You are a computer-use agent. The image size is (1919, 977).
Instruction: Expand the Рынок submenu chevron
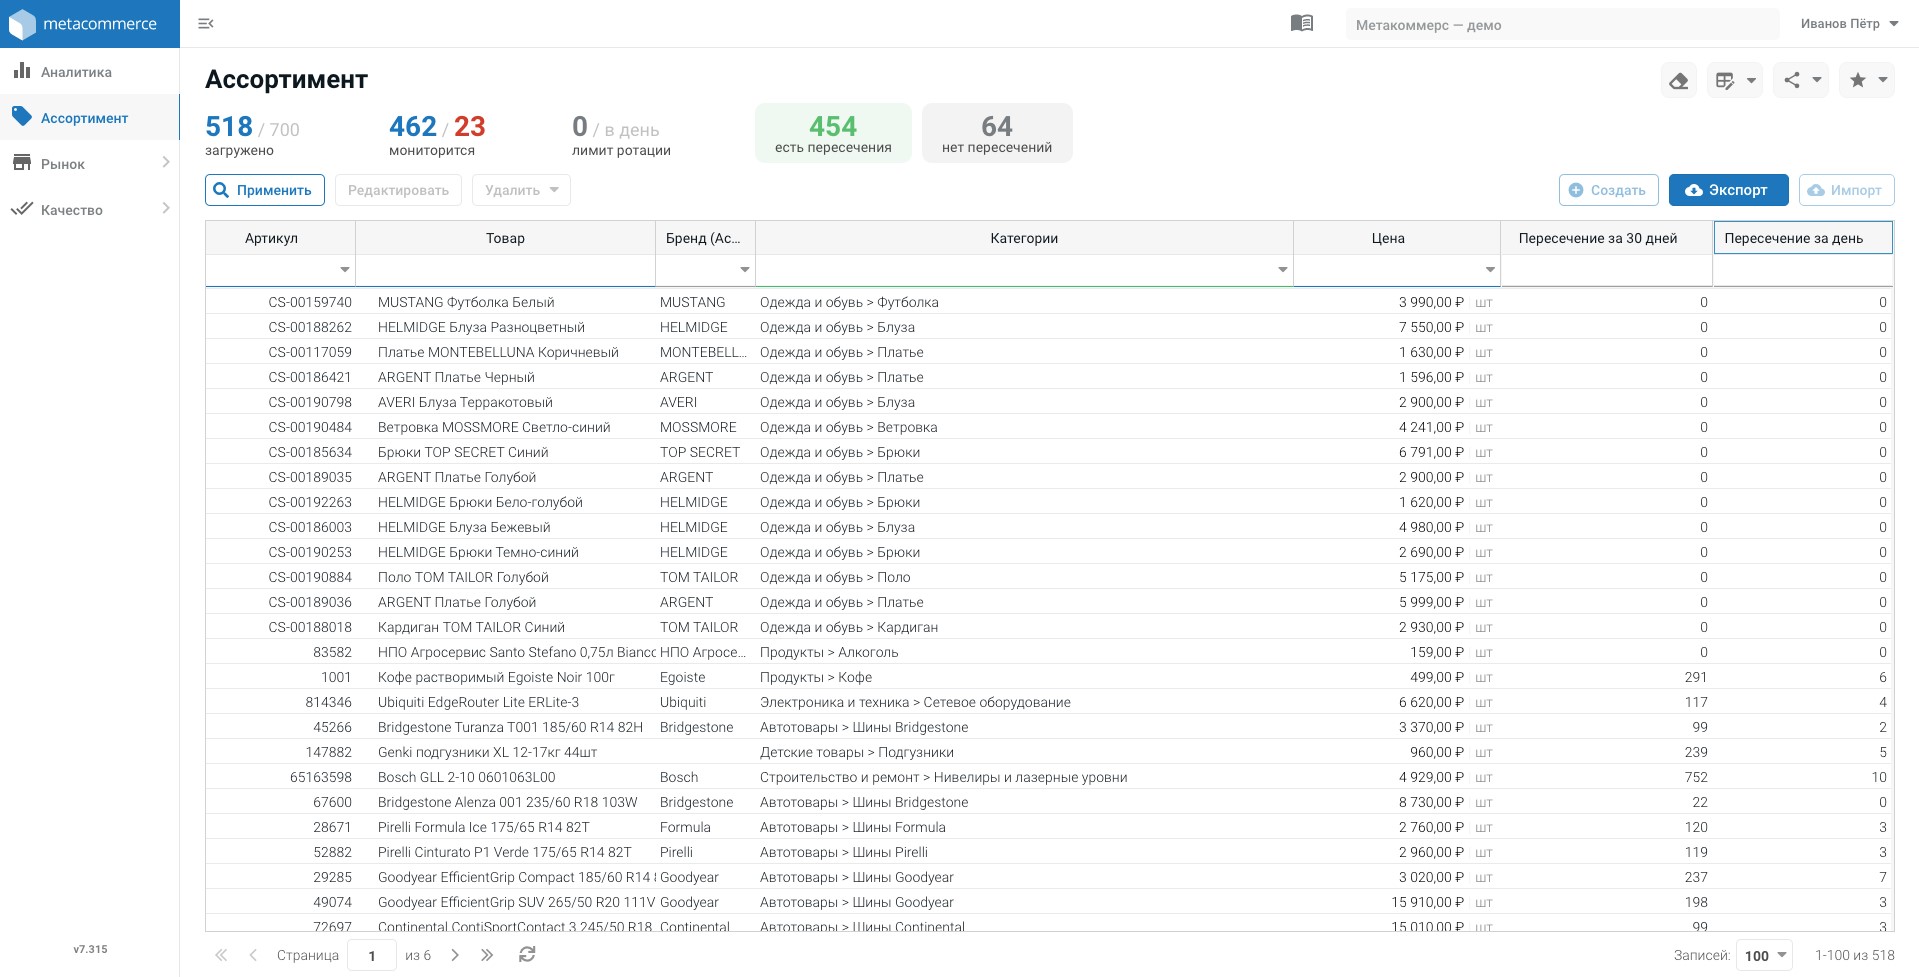point(166,162)
